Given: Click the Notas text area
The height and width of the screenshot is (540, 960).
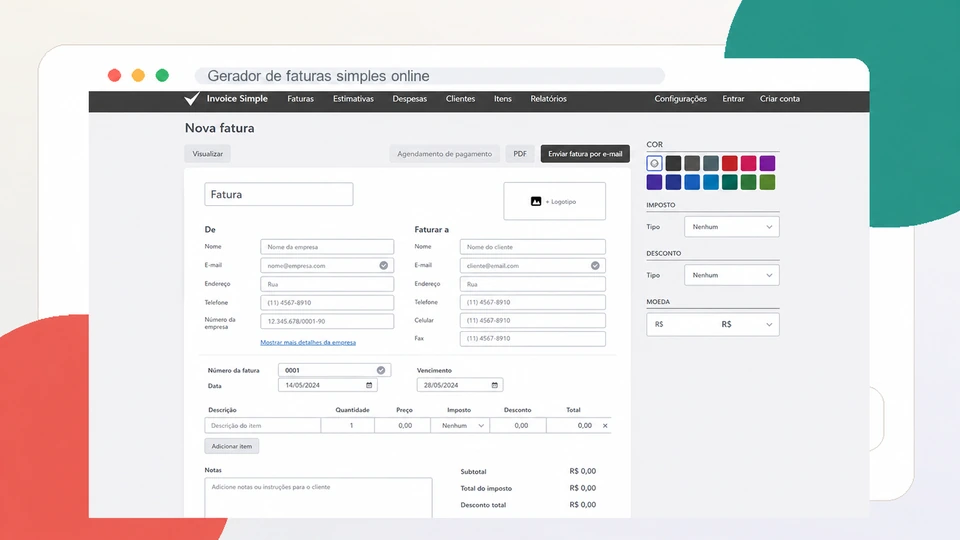Looking at the screenshot, I should (x=318, y=498).
